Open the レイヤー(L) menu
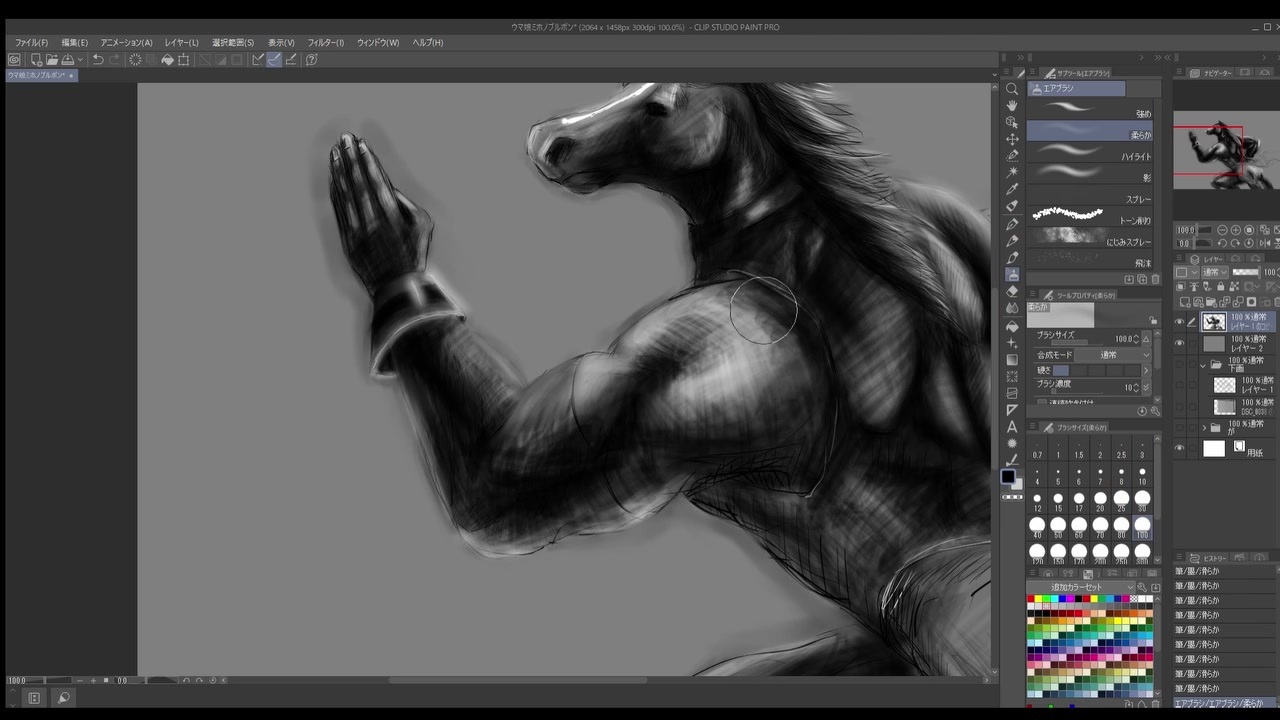This screenshot has height=720, width=1280. pos(181,43)
